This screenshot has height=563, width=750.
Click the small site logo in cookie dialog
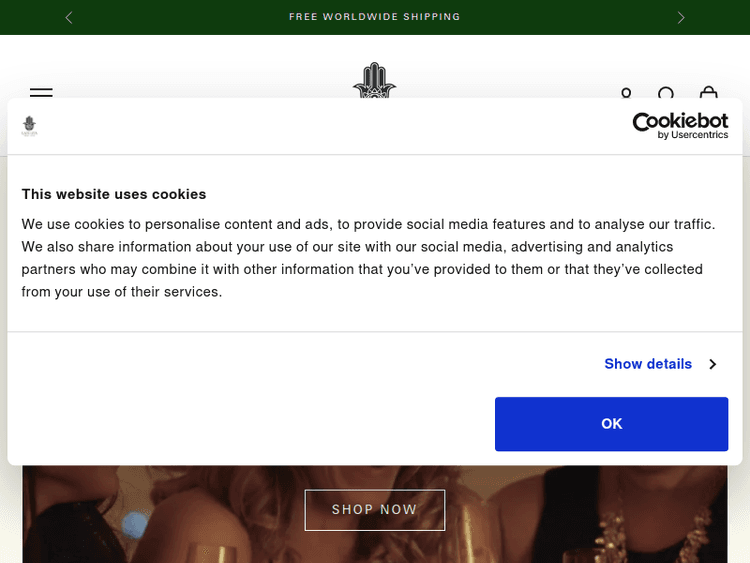(x=29, y=126)
